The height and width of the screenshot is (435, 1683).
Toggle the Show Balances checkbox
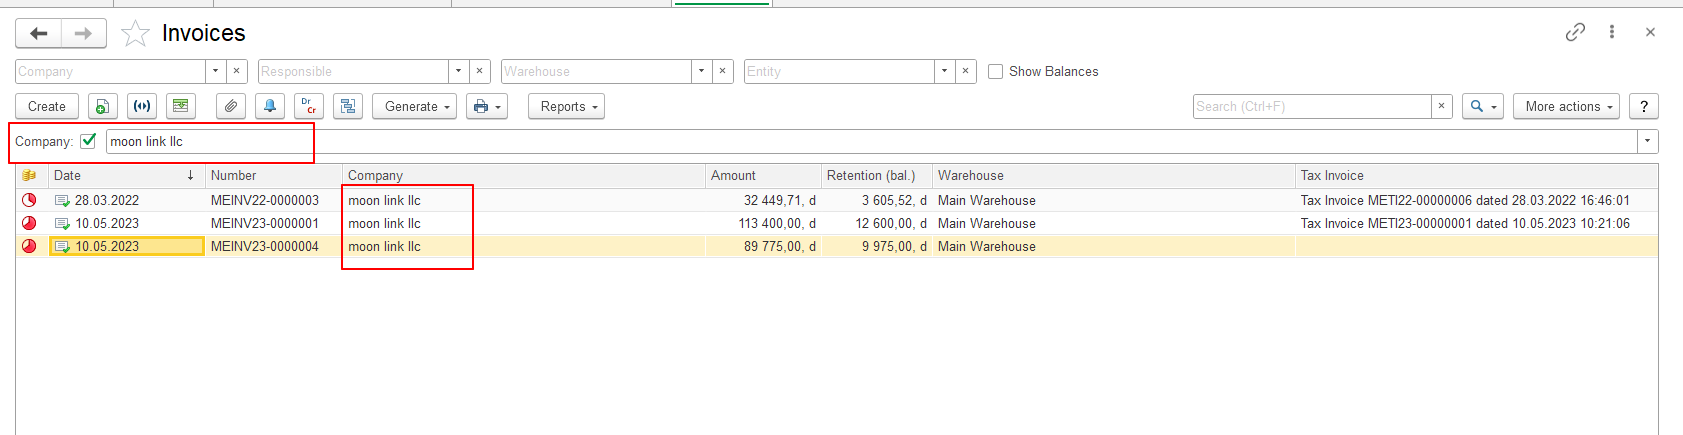tap(995, 71)
